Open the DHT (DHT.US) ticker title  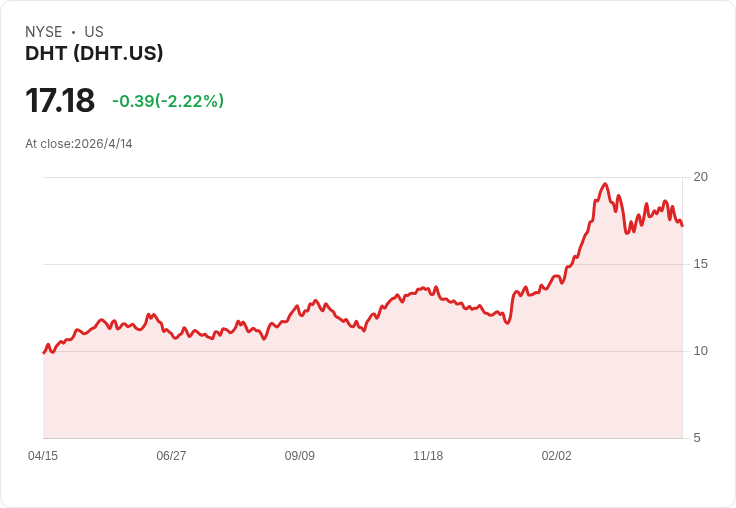94,53
